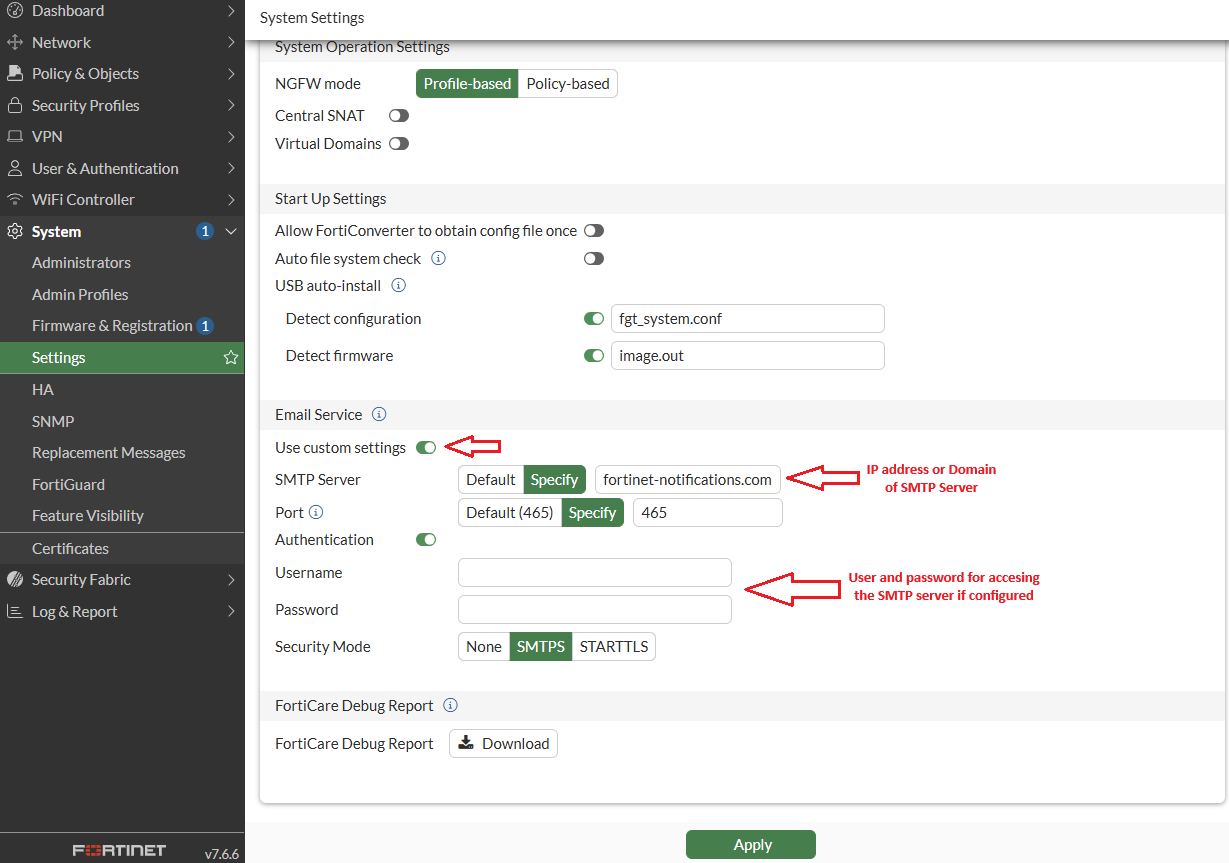
Task: Click the Username input field
Action: click(595, 573)
